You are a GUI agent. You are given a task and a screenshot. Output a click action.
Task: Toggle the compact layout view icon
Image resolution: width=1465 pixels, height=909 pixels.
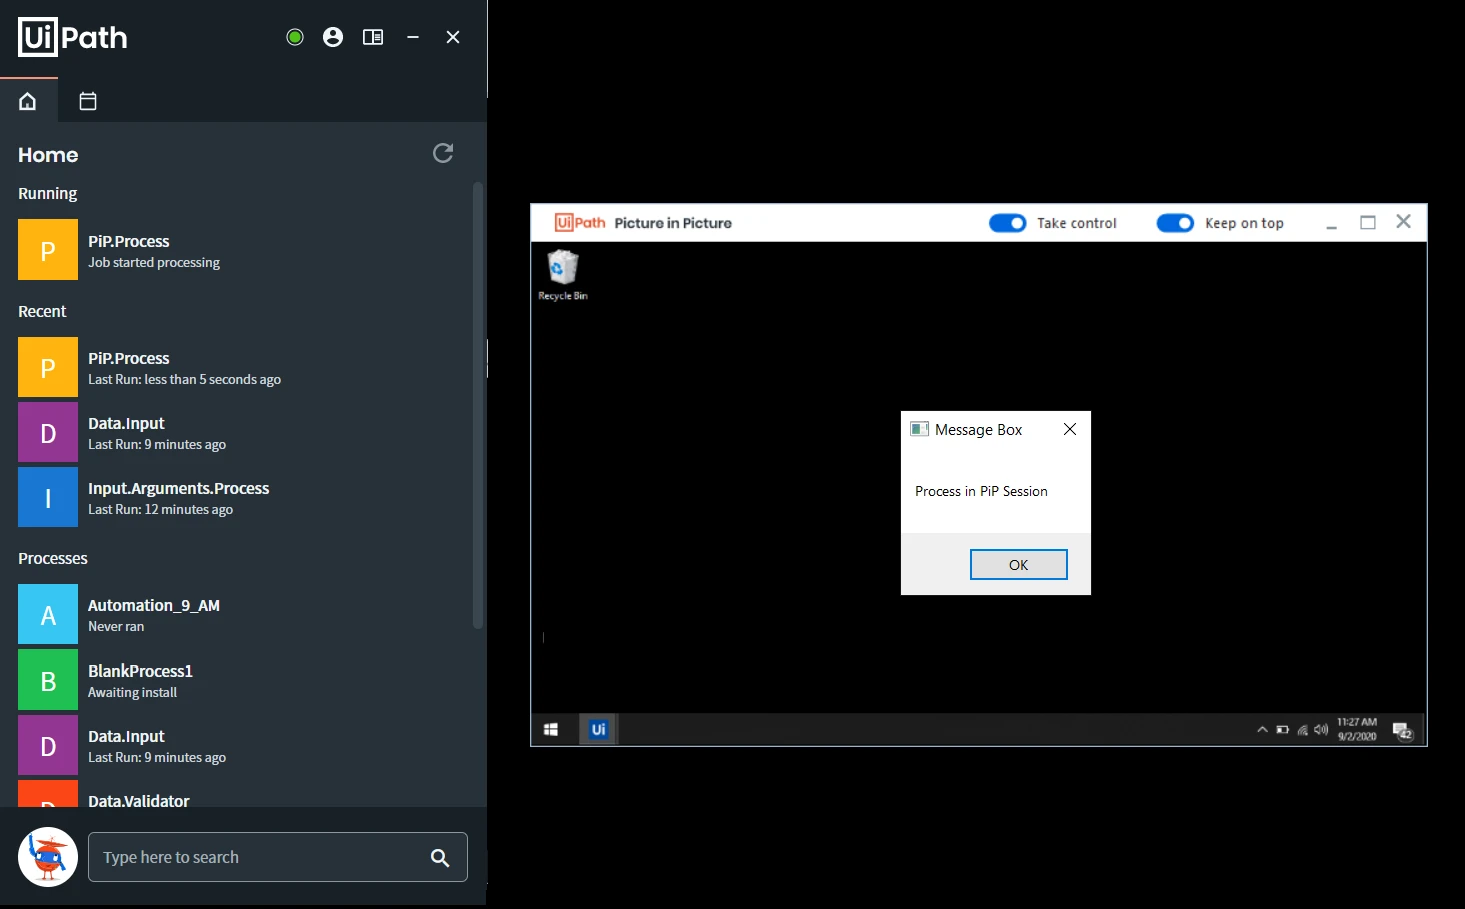[373, 37]
